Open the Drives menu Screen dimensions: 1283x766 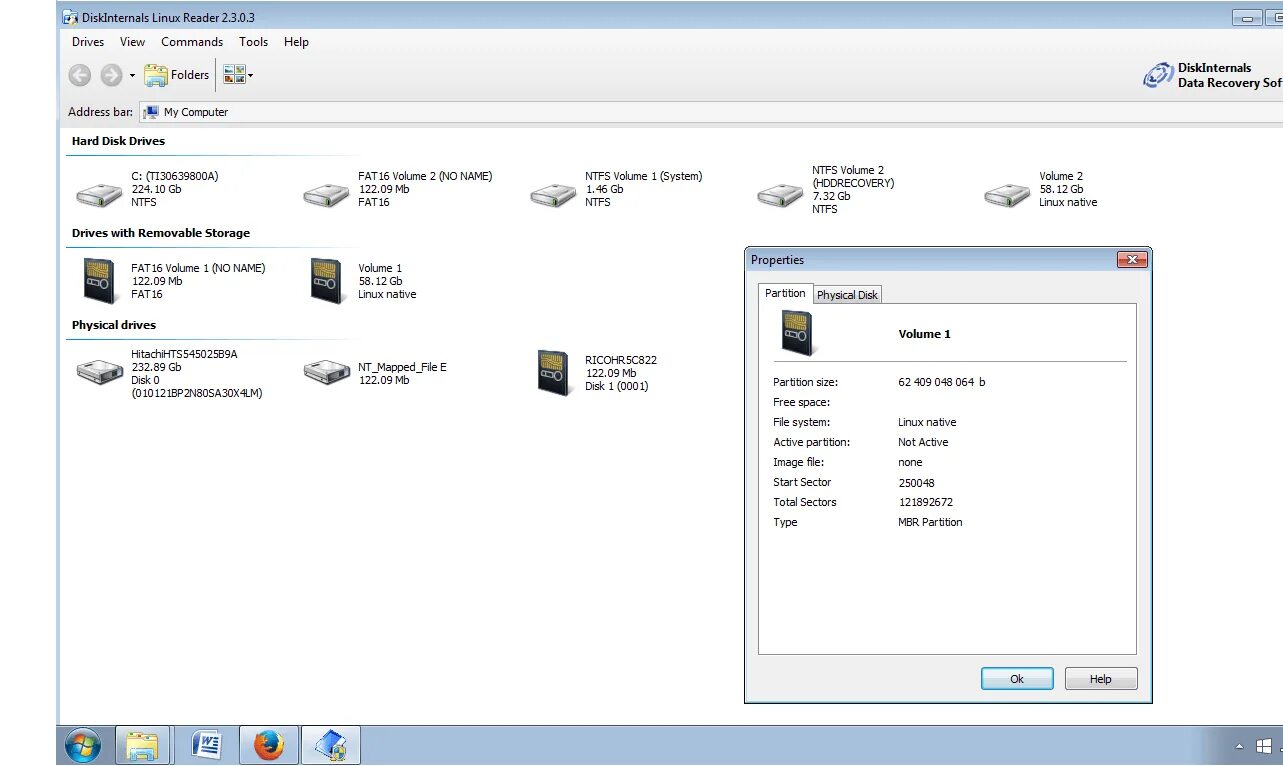tap(88, 42)
